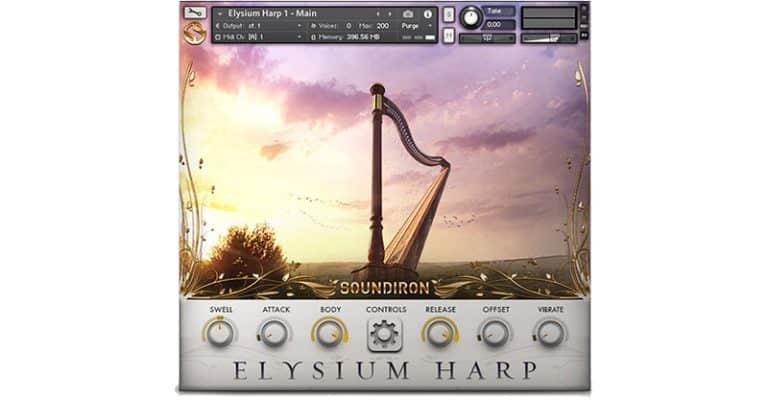Viewport: 768px width, 400px height.
Task: Open snapshot view with camera icon
Action: (x=408, y=14)
